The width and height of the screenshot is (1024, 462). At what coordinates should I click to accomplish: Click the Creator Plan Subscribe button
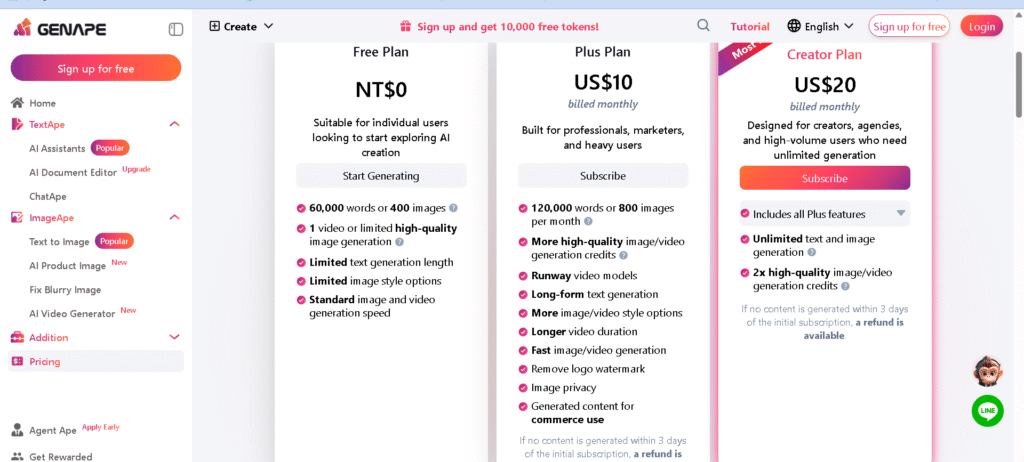pos(824,178)
